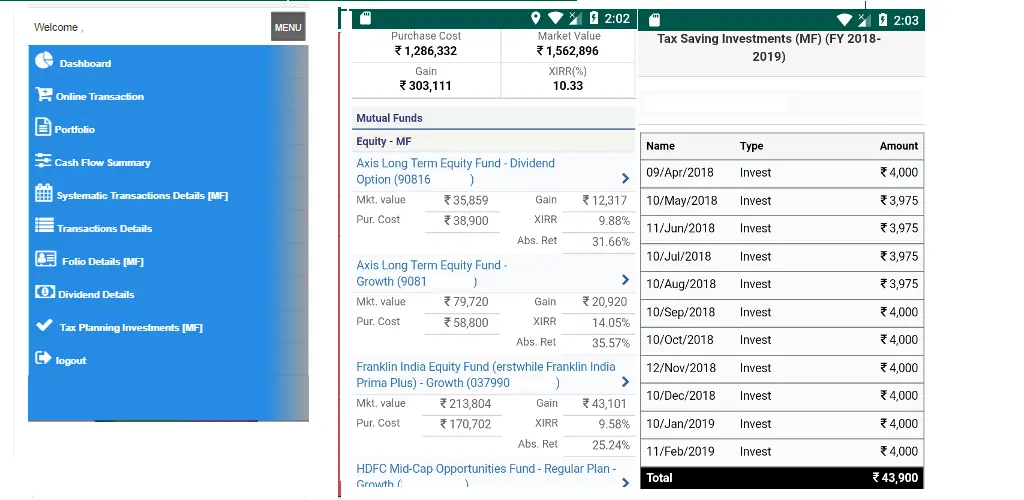Click the Online Transaction cart icon
This screenshot has width=1024, height=500.
tap(44, 95)
